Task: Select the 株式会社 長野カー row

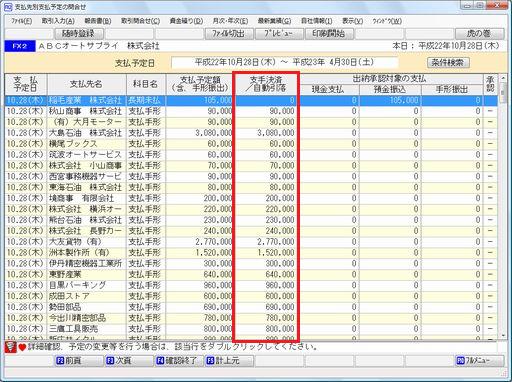Action: coord(251,231)
